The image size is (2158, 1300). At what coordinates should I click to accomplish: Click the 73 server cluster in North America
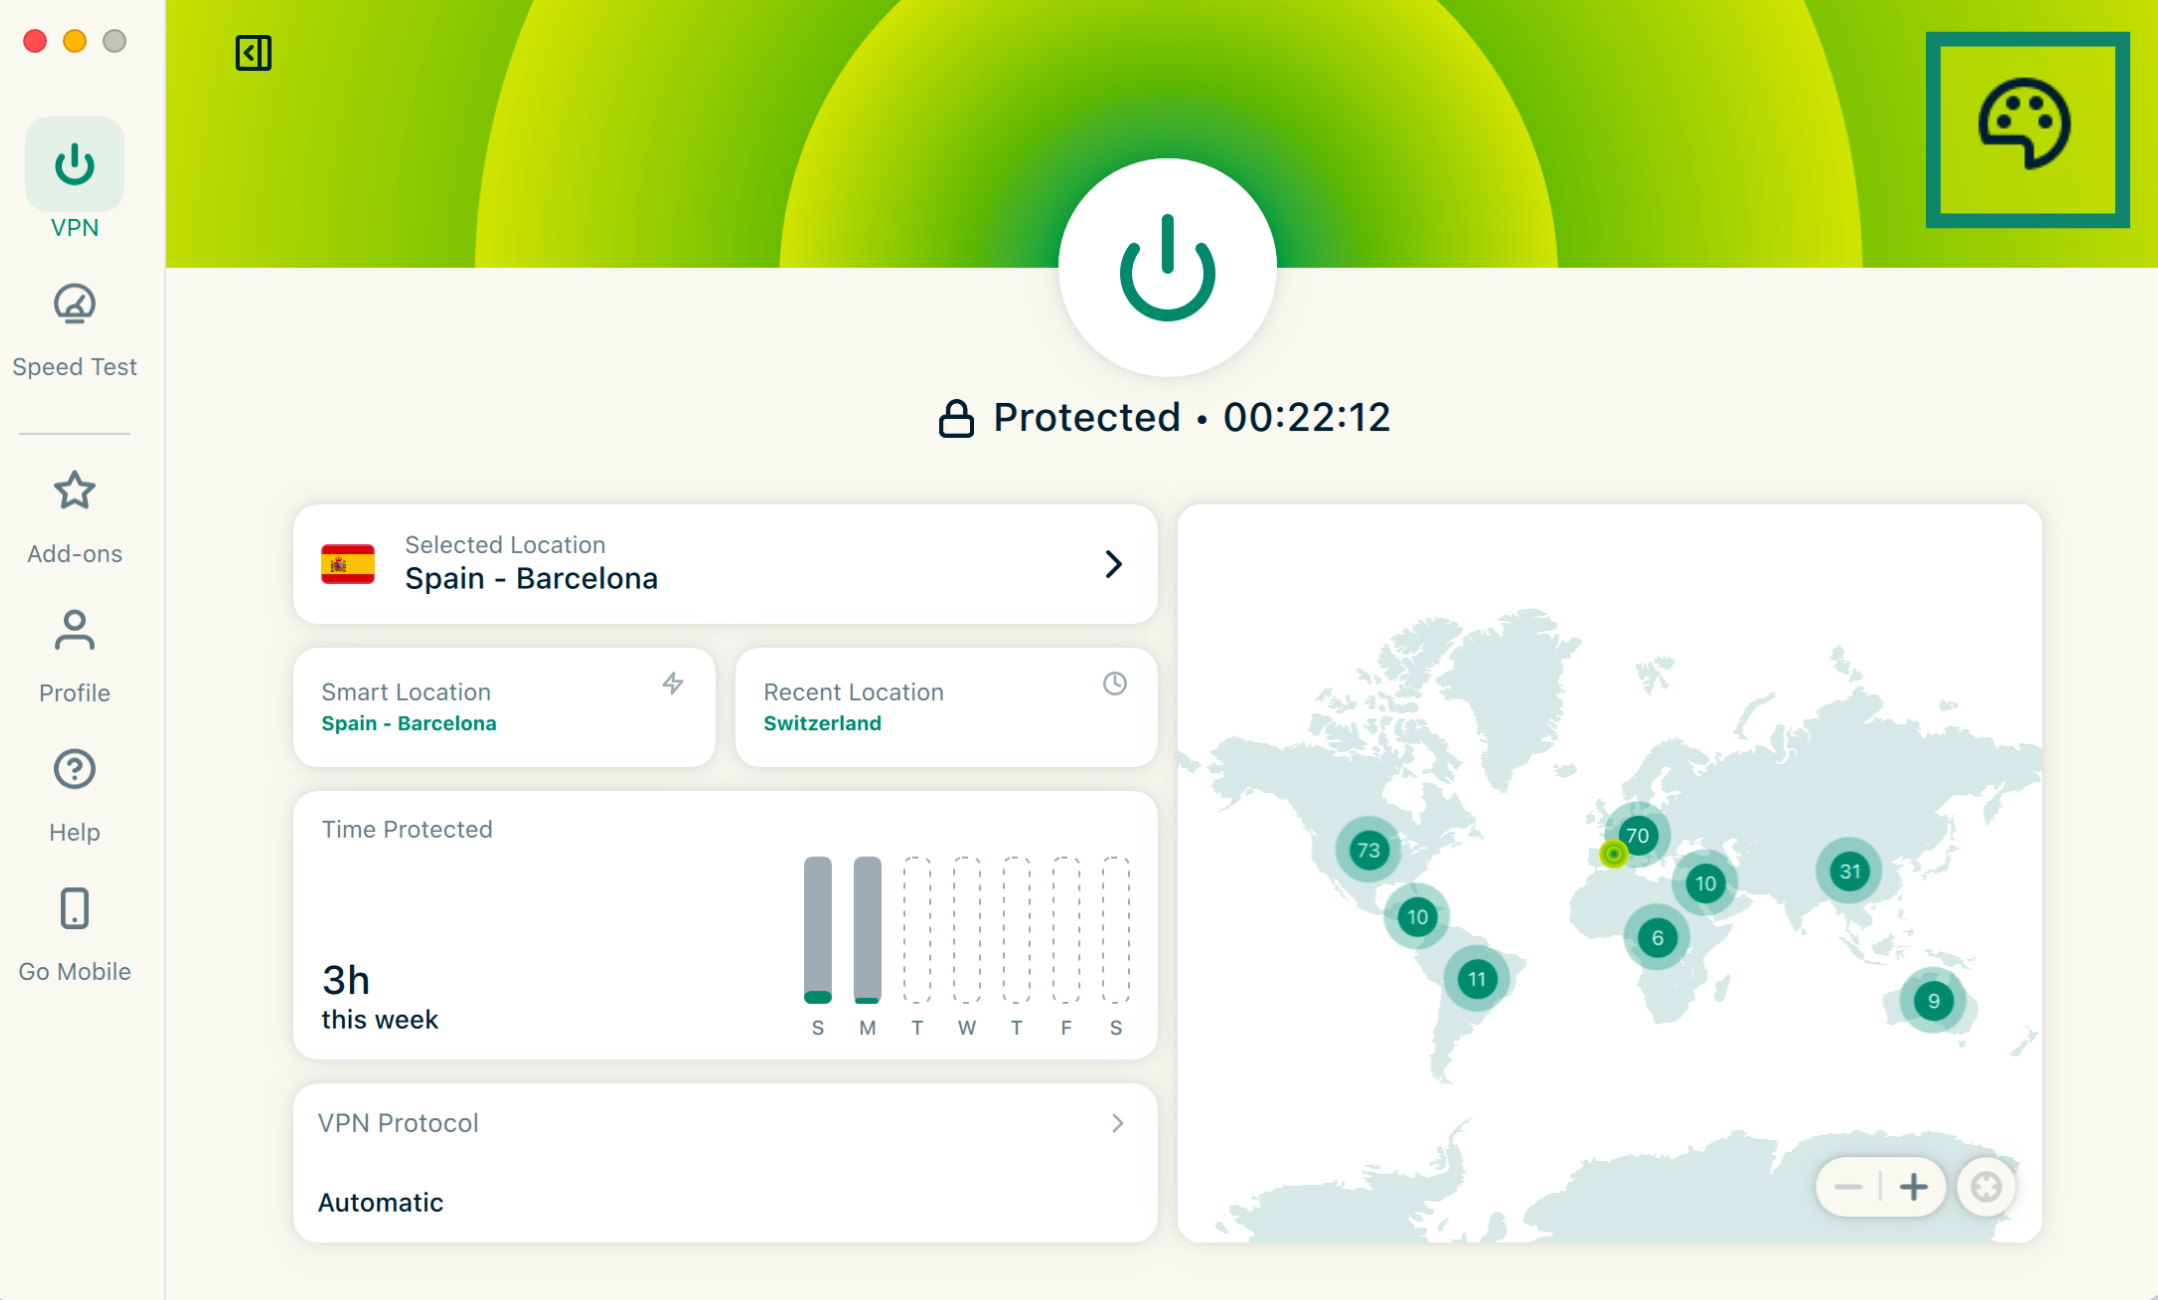pyautogui.click(x=1367, y=850)
